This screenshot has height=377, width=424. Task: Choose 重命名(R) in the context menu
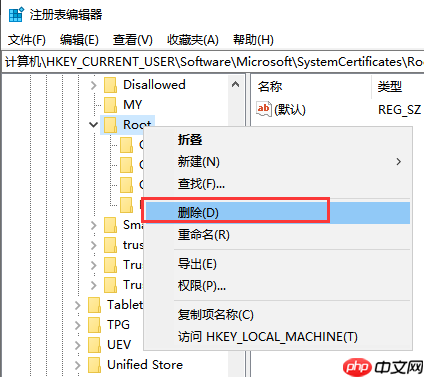click(x=278, y=235)
